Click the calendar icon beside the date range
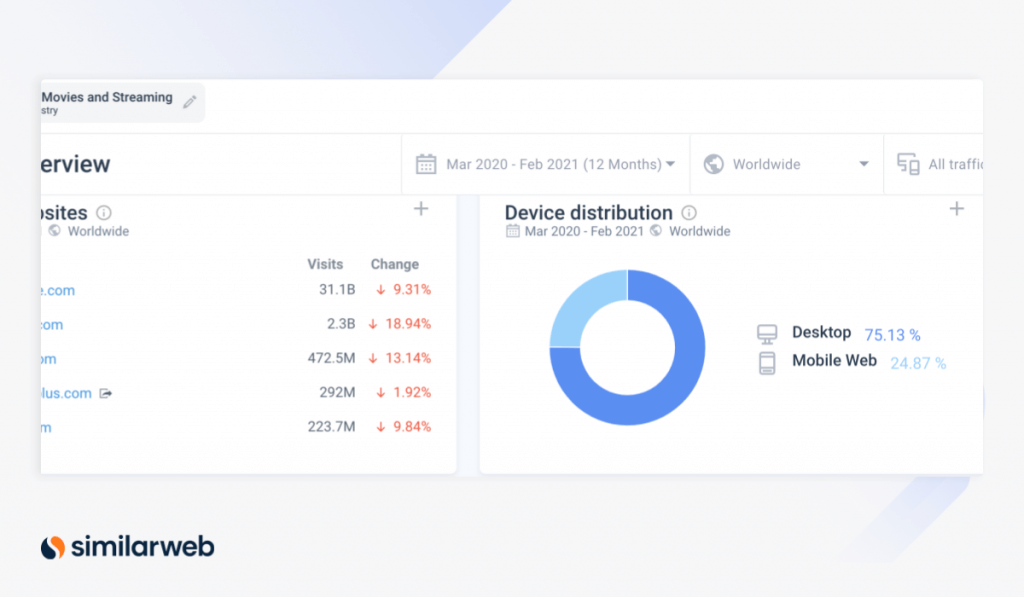 point(427,164)
